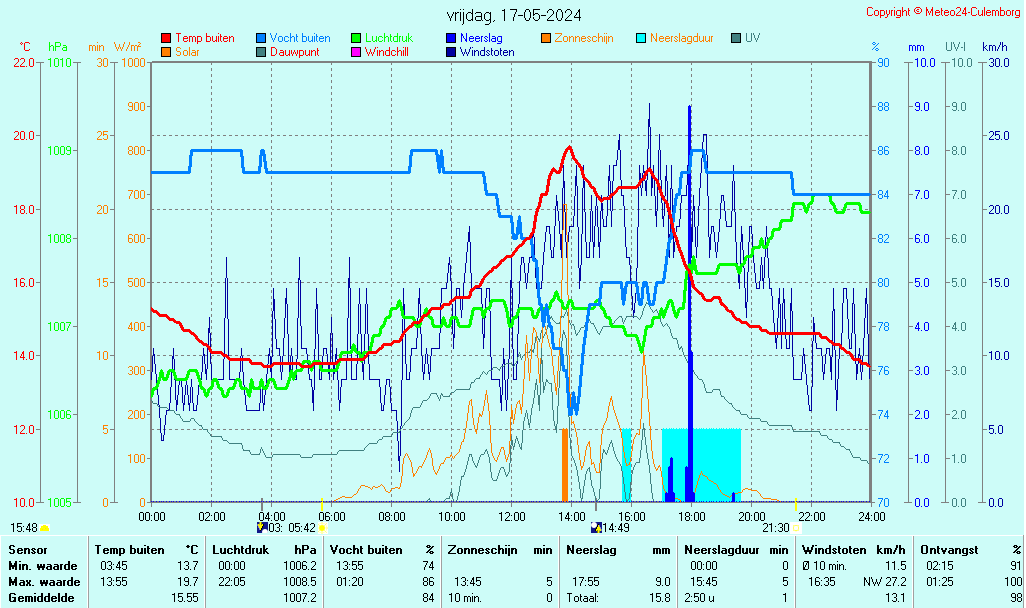This screenshot has width=1026, height=608.
Task: Click the red Temp buiten legend swatch
Action: pyautogui.click(x=166, y=38)
